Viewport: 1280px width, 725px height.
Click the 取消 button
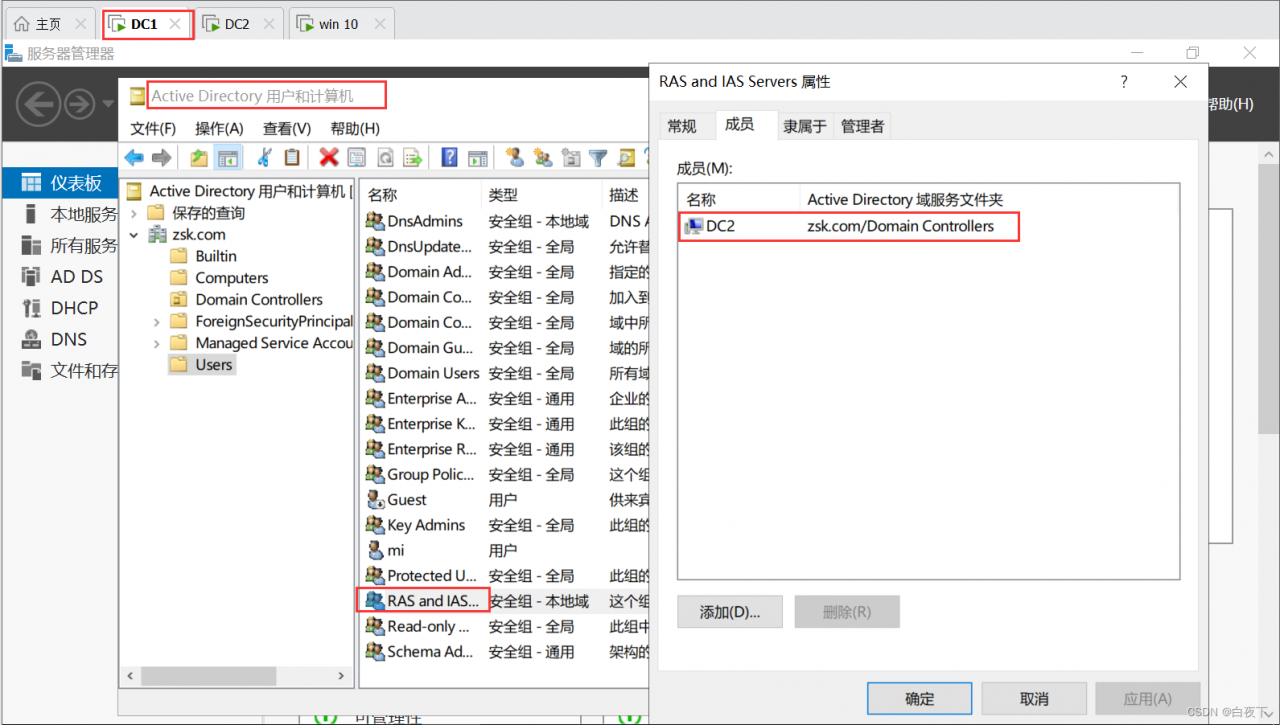pos(1034,699)
